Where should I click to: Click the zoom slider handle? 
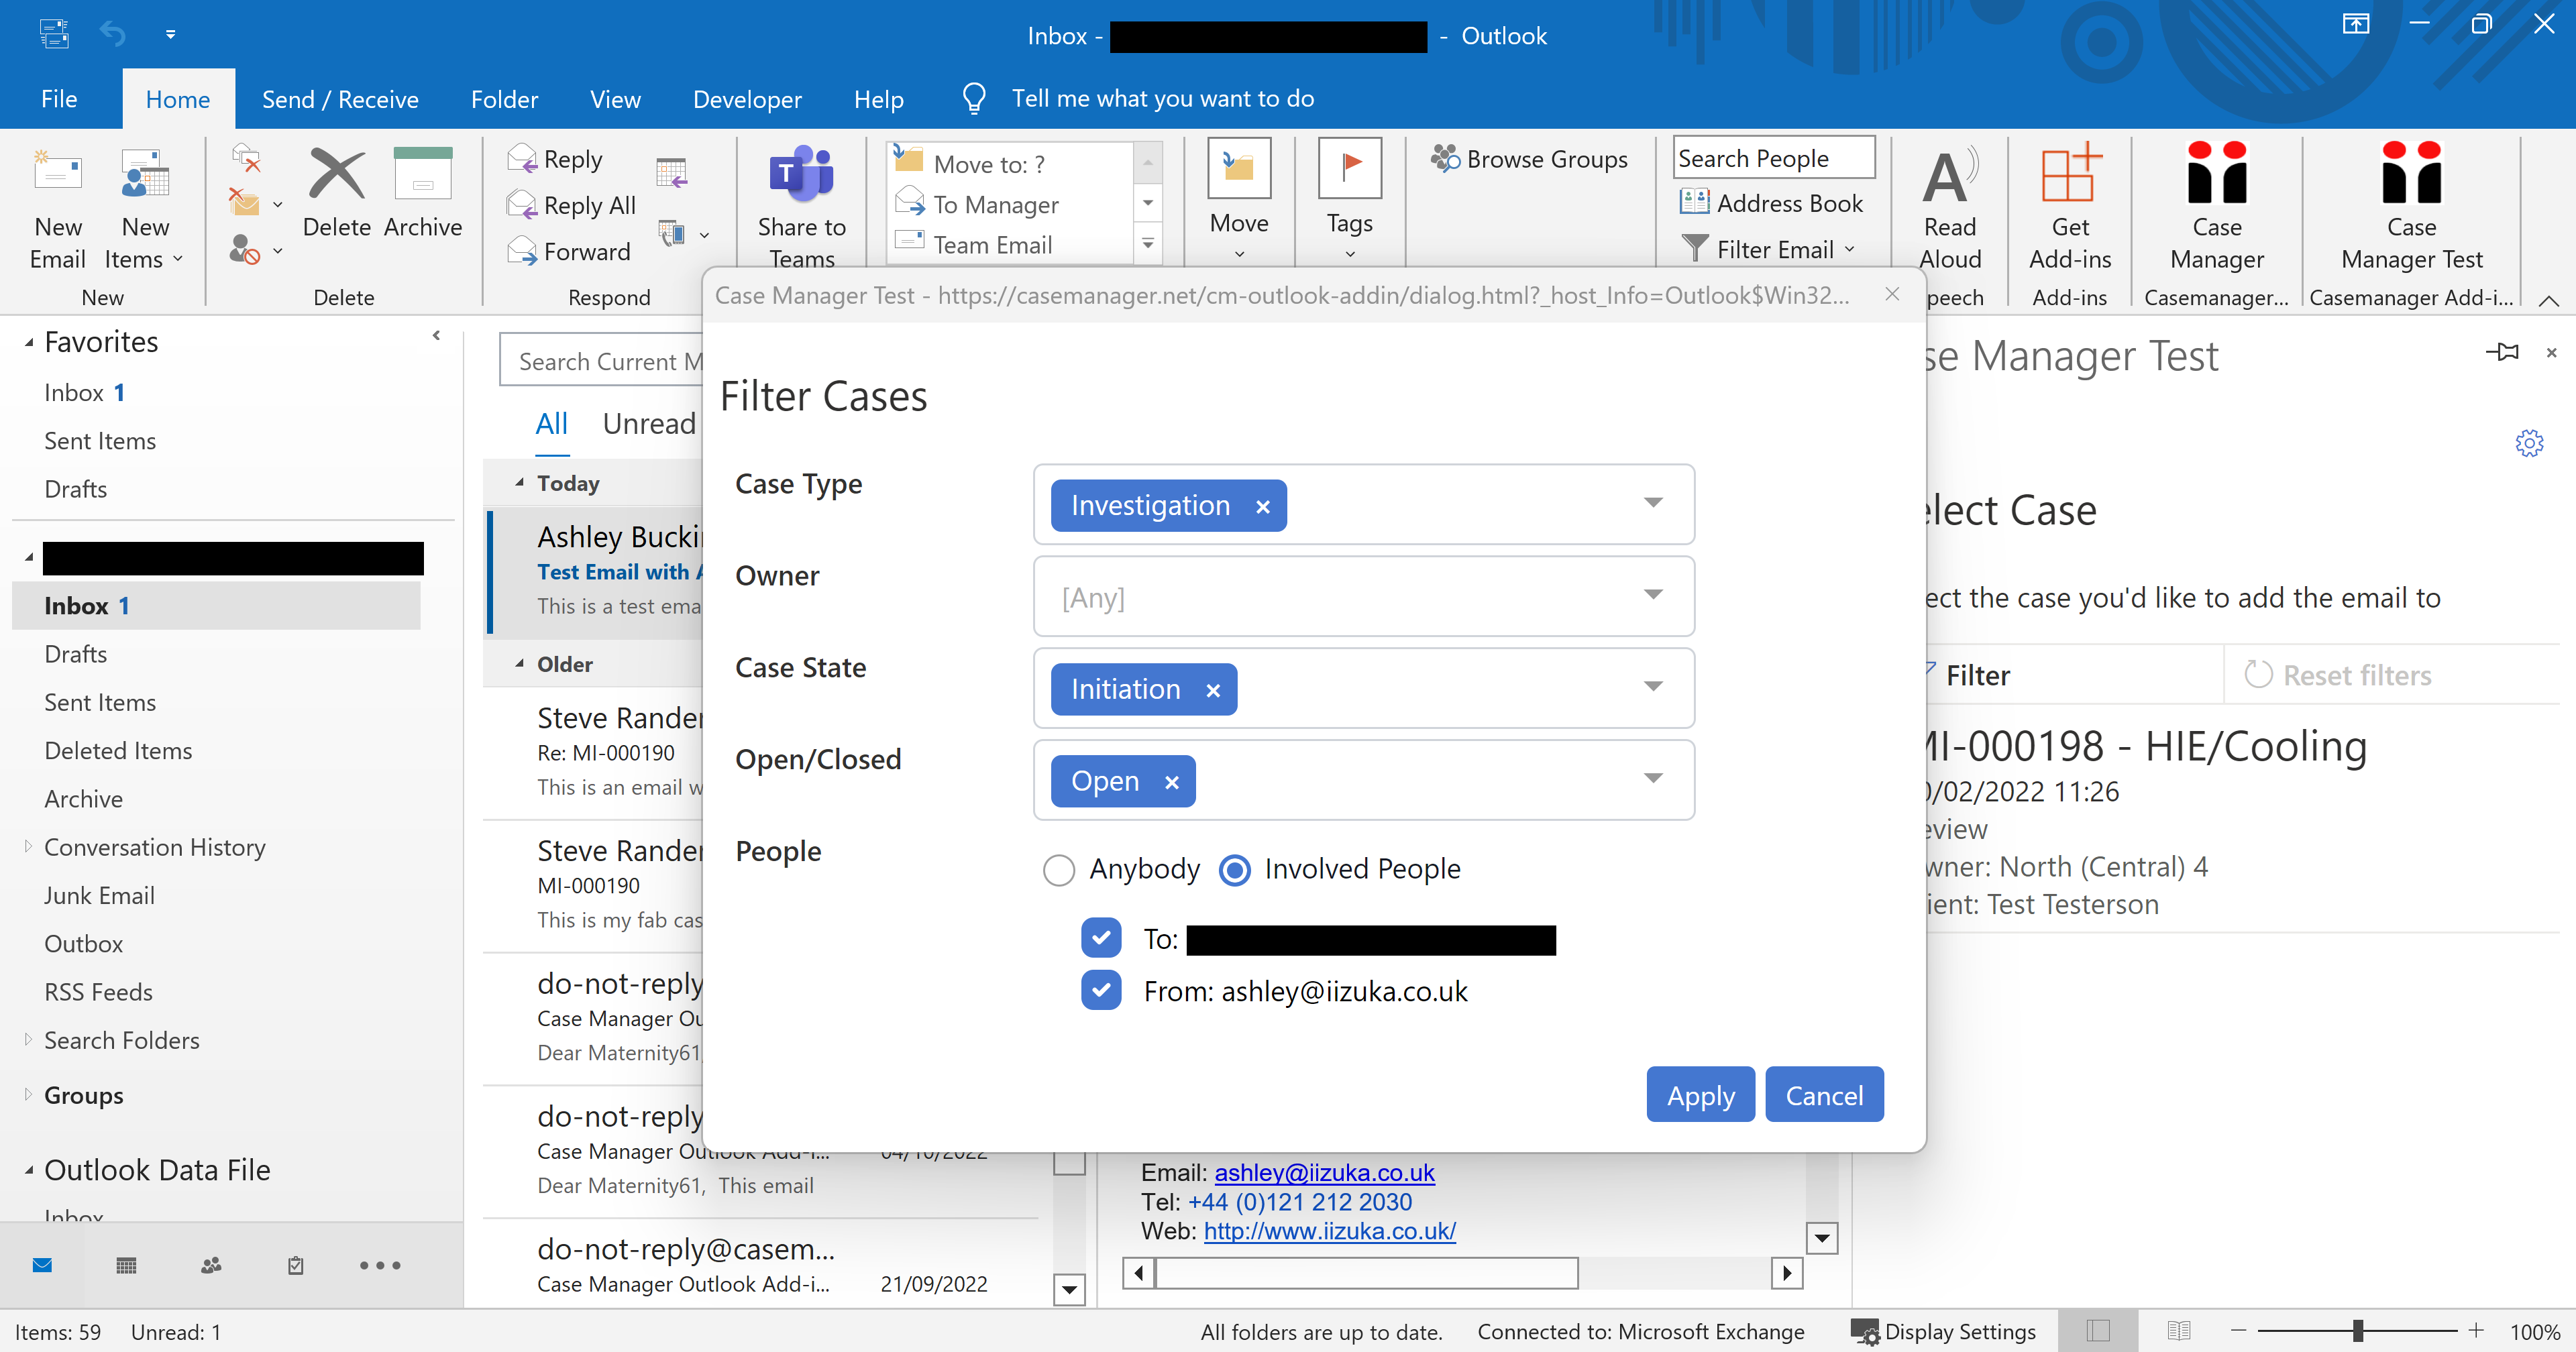tap(2358, 1331)
